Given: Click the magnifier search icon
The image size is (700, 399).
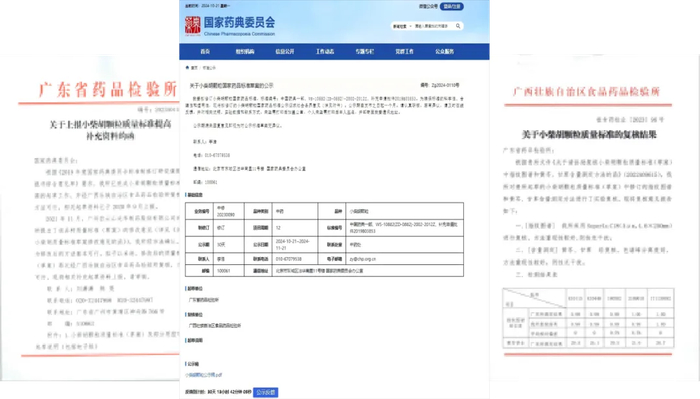Looking at the screenshot, I should [458, 26].
